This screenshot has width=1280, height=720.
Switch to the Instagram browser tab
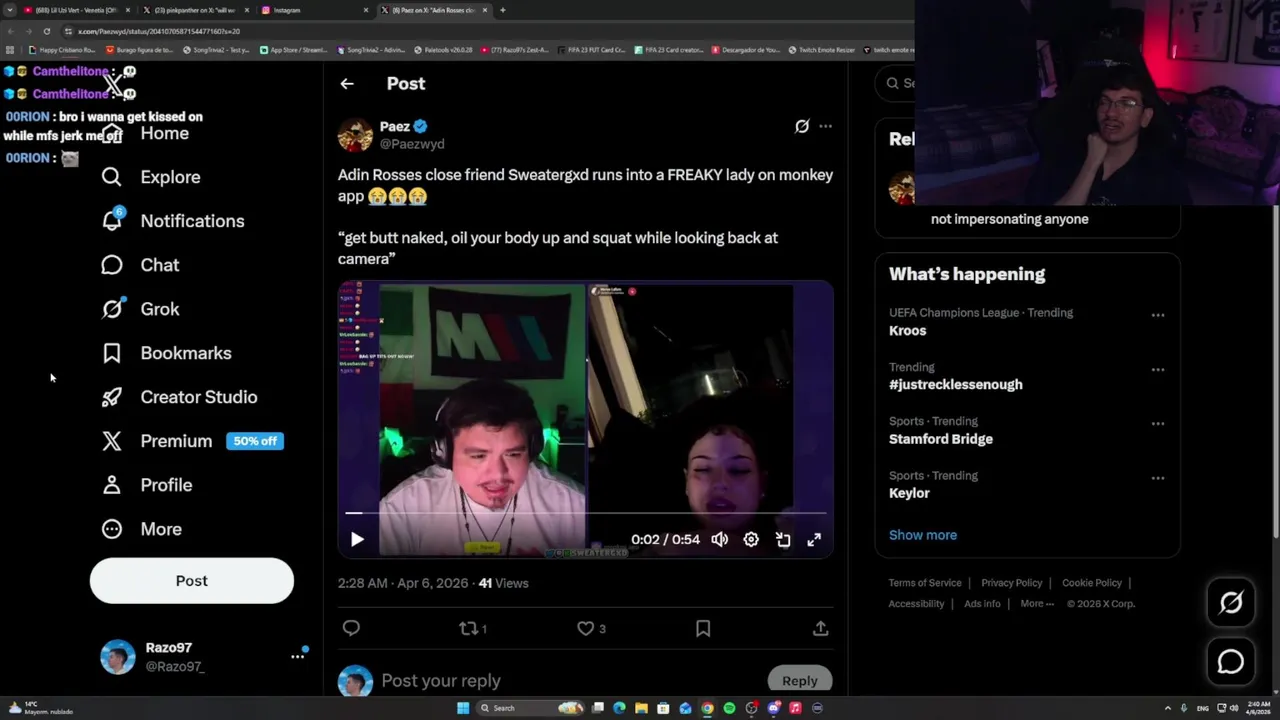coord(313,10)
